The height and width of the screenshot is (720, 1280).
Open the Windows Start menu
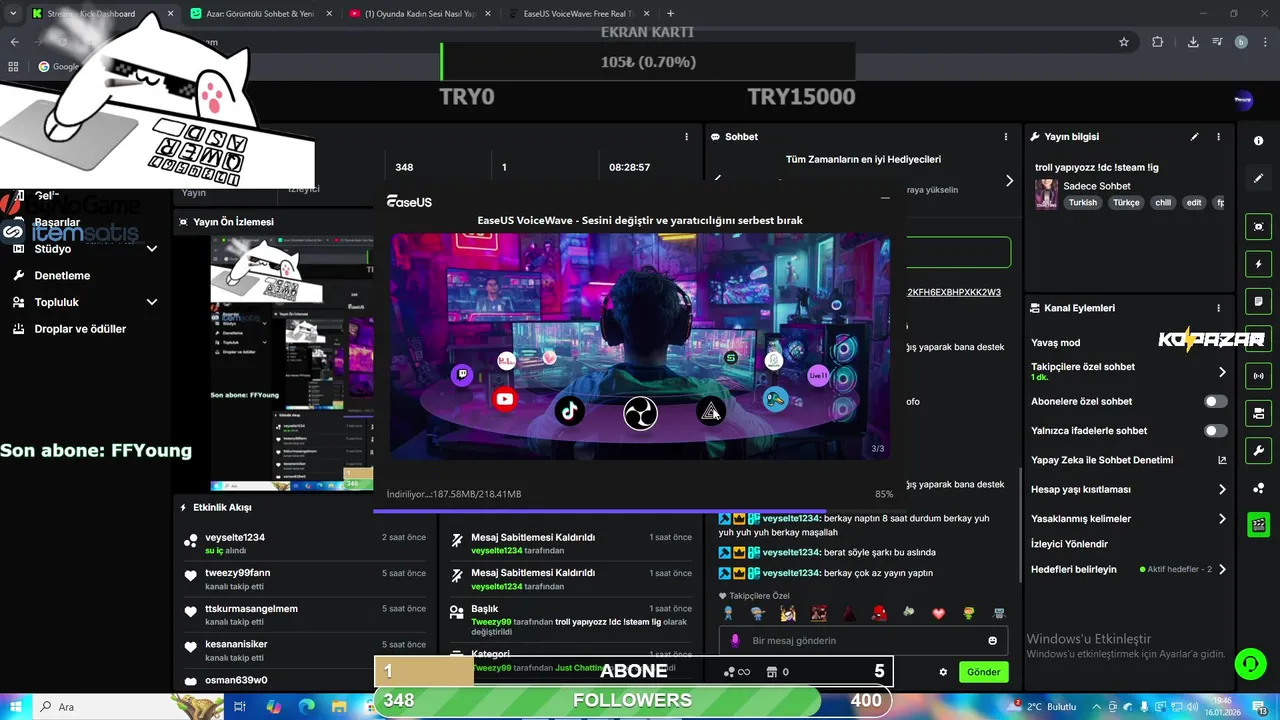coord(15,706)
